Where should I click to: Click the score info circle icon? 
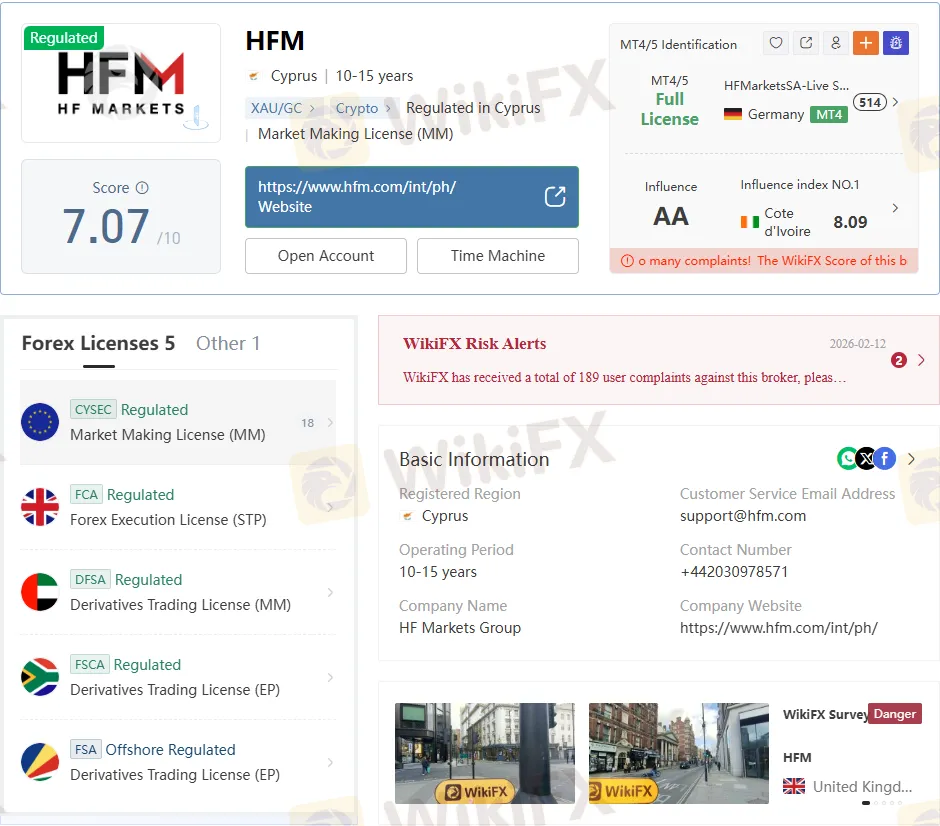click(x=142, y=188)
